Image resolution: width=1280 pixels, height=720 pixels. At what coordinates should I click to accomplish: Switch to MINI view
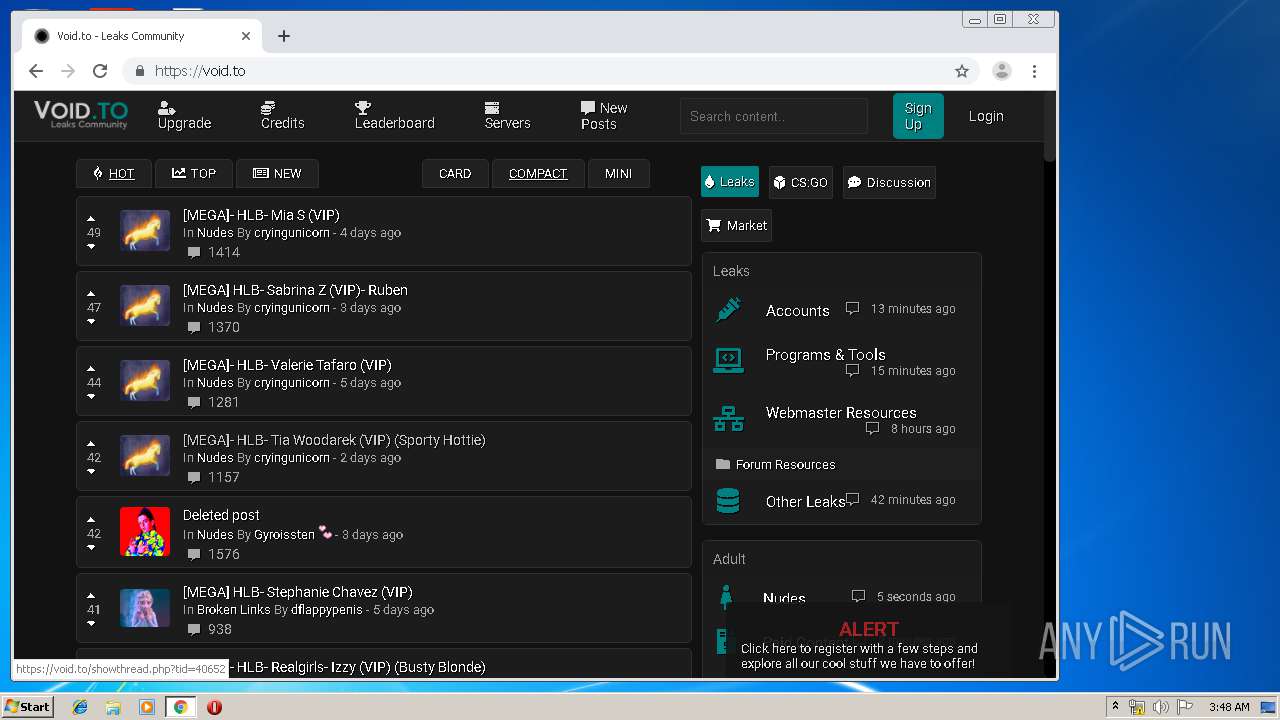(x=618, y=173)
